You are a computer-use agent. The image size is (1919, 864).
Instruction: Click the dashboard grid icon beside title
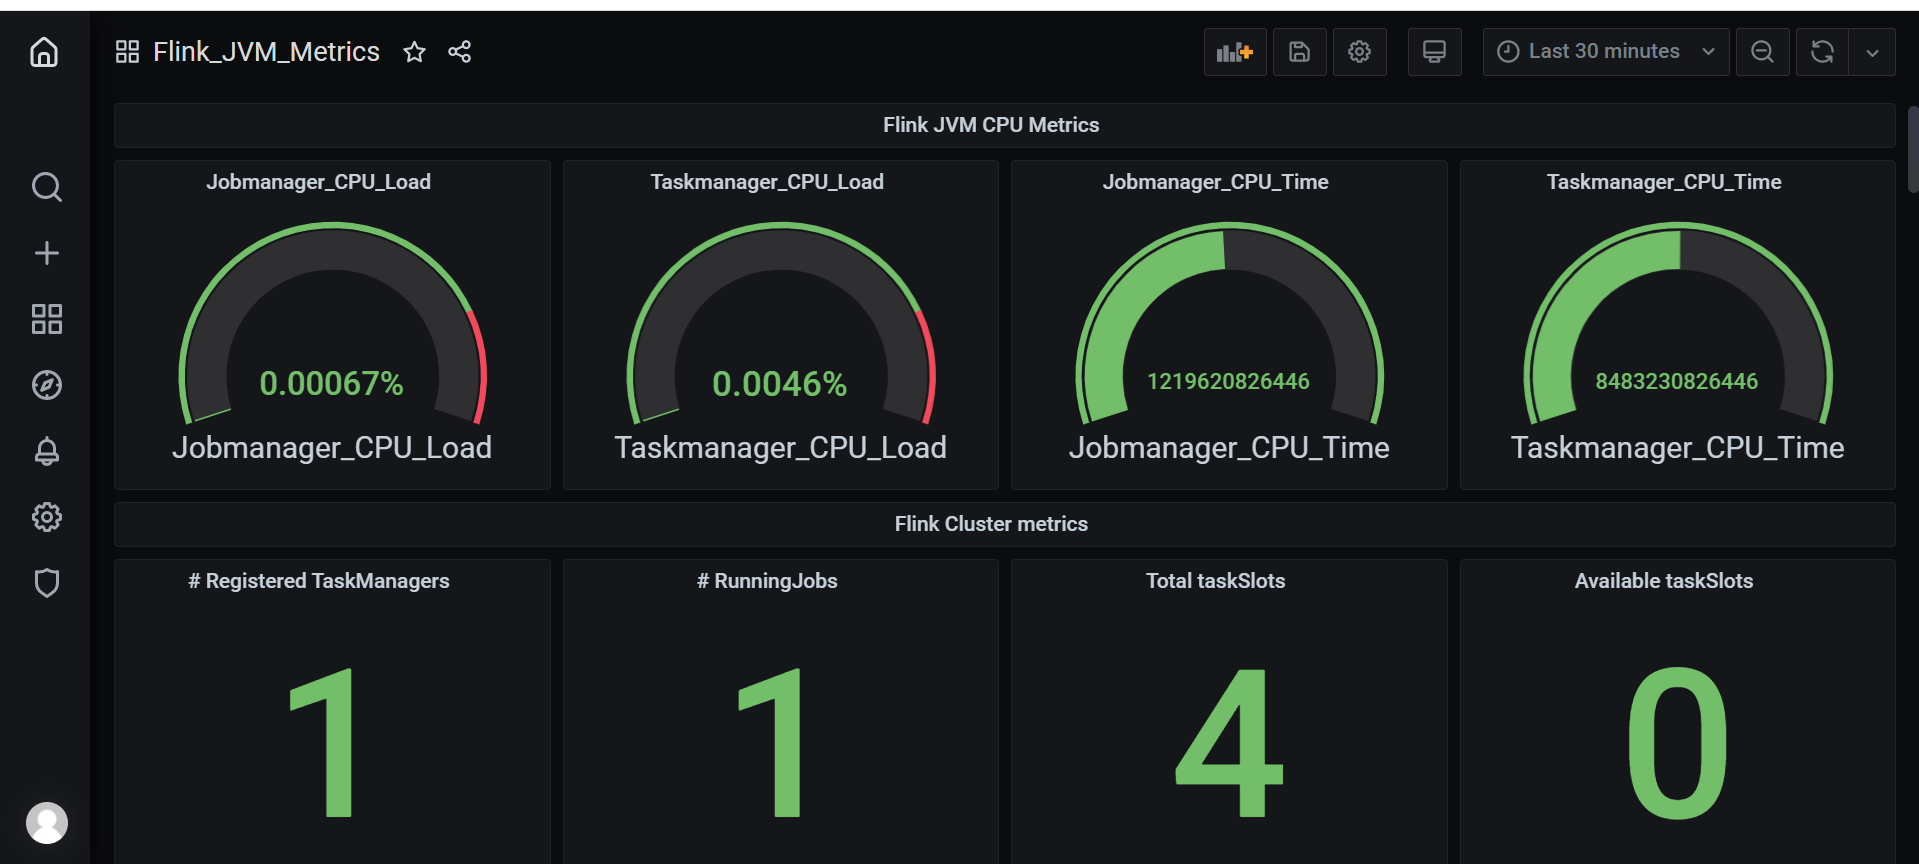point(127,52)
